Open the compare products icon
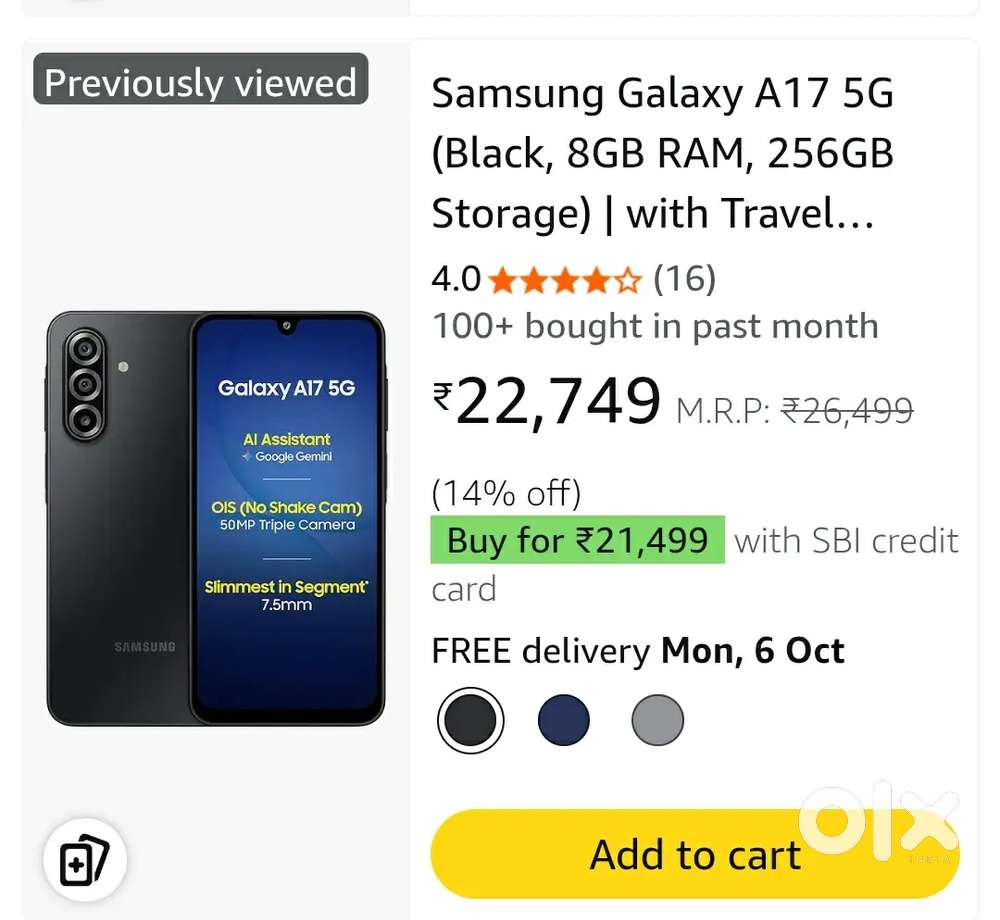 [84, 860]
